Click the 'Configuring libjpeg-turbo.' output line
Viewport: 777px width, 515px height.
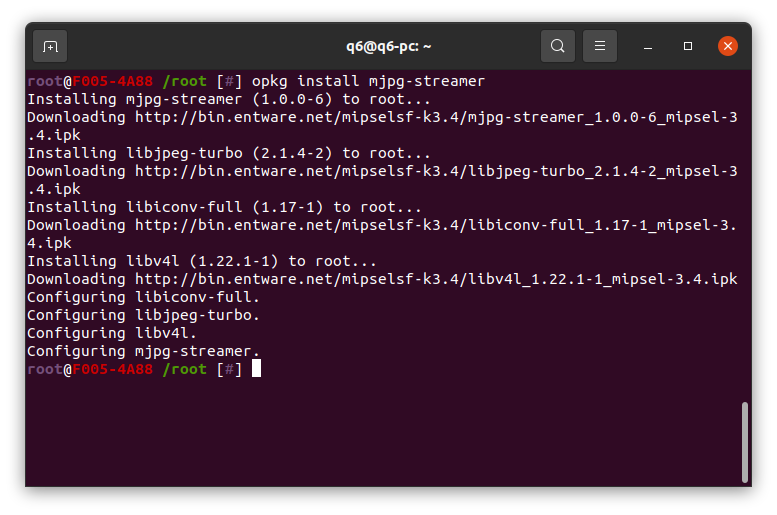pyautogui.click(x=143, y=315)
